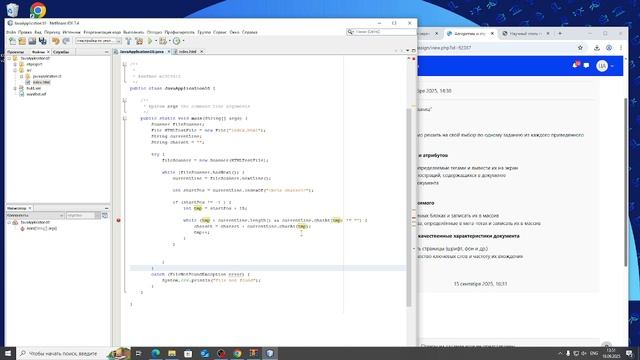
Task: Click the Redo arrow icon in toolbar
Action: (x=66, y=41)
